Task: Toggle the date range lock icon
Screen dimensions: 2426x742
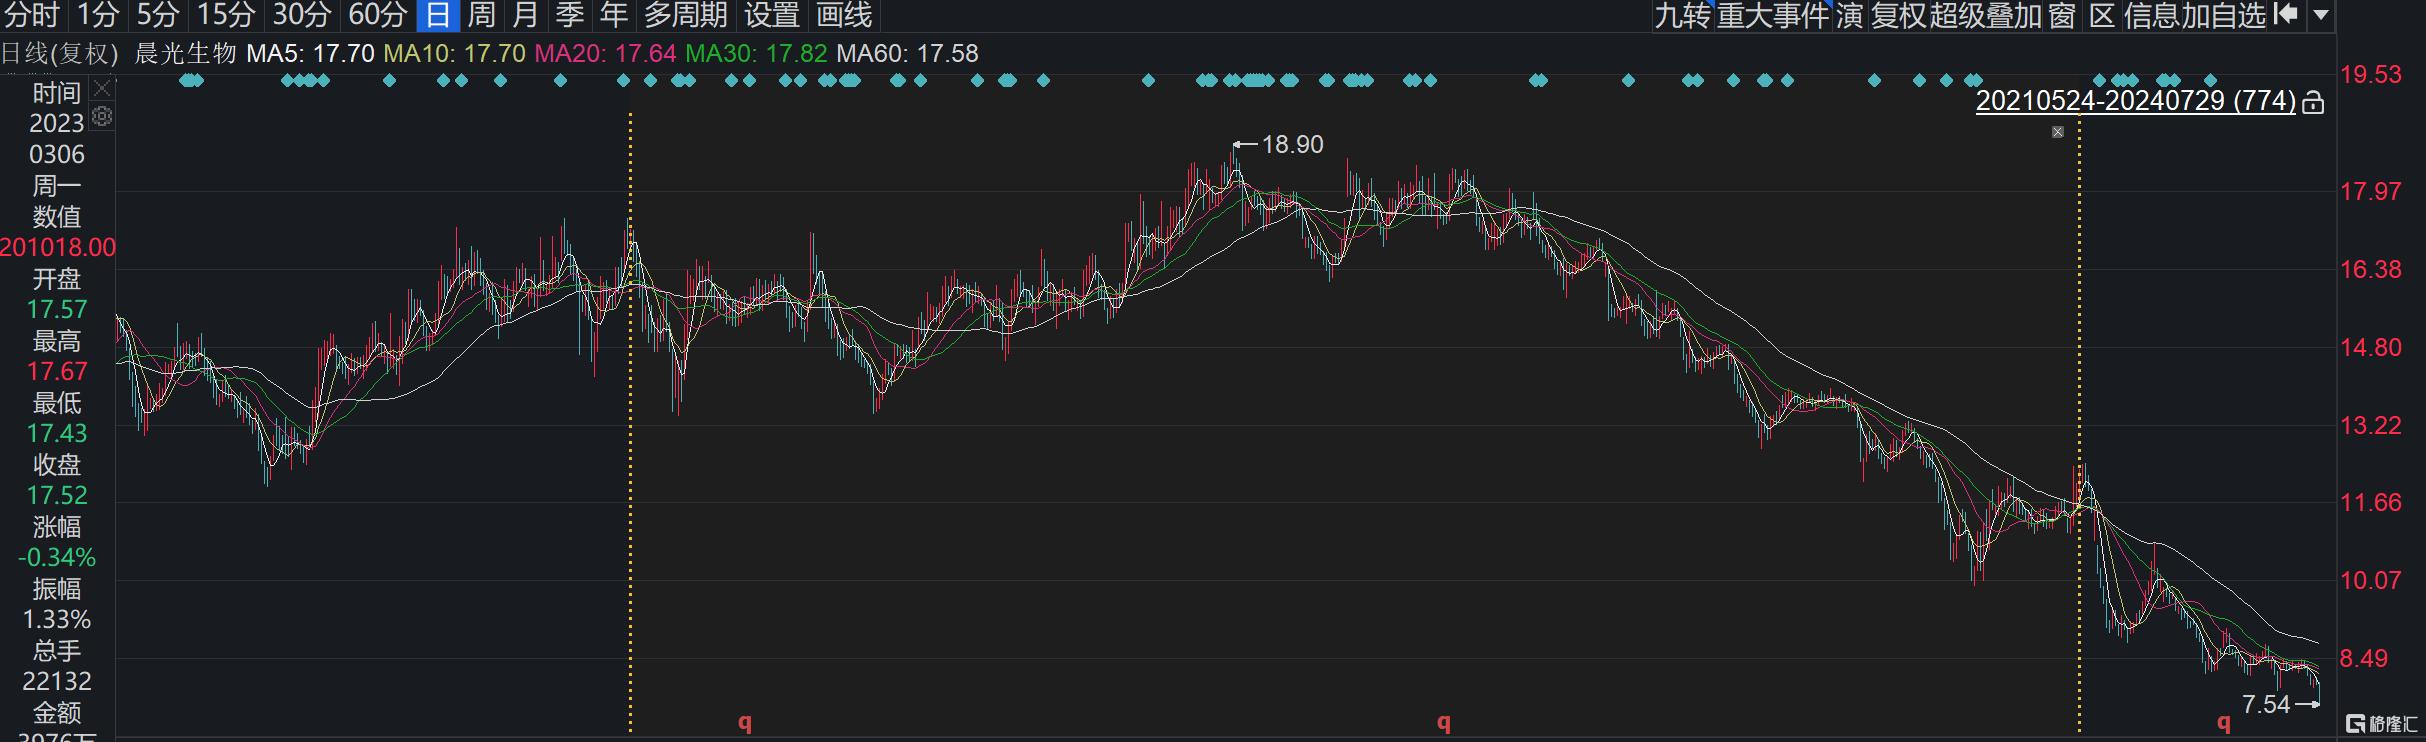Action: pyautogui.click(x=2313, y=102)
